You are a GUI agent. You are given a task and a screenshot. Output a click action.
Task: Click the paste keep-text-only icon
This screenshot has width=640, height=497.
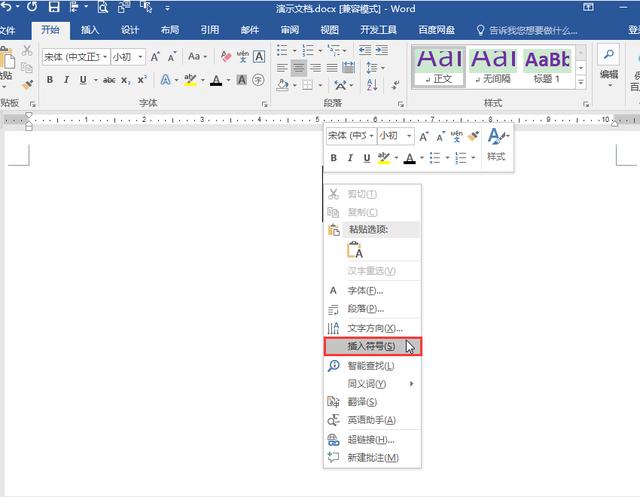tap(354, 251)
